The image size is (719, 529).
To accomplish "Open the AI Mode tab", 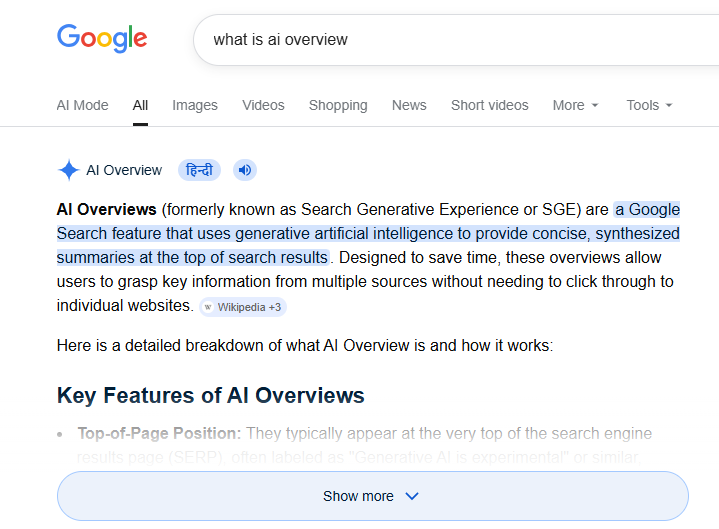I will click(83, 105).
